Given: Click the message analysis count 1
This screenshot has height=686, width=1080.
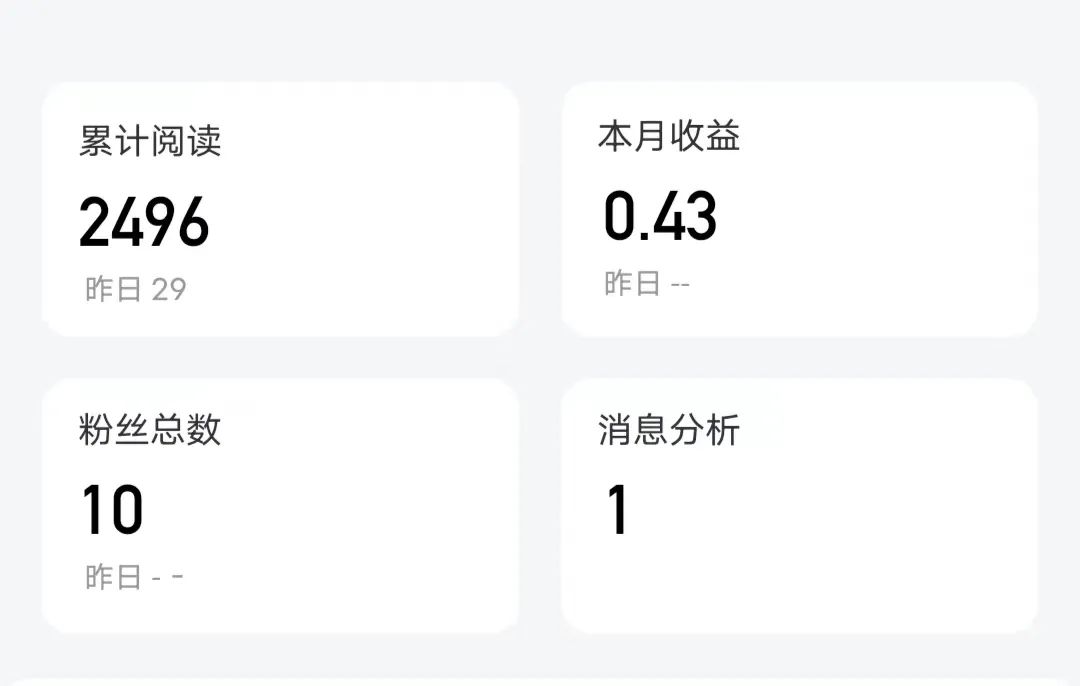Looking at the screenshot, I should 618,508.
